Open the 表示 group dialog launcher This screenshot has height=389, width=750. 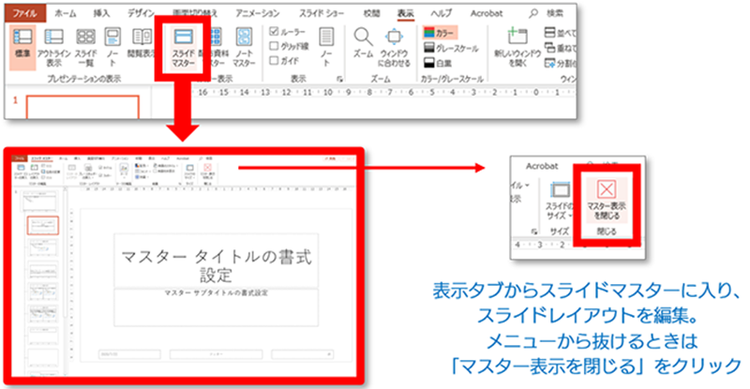340,79
